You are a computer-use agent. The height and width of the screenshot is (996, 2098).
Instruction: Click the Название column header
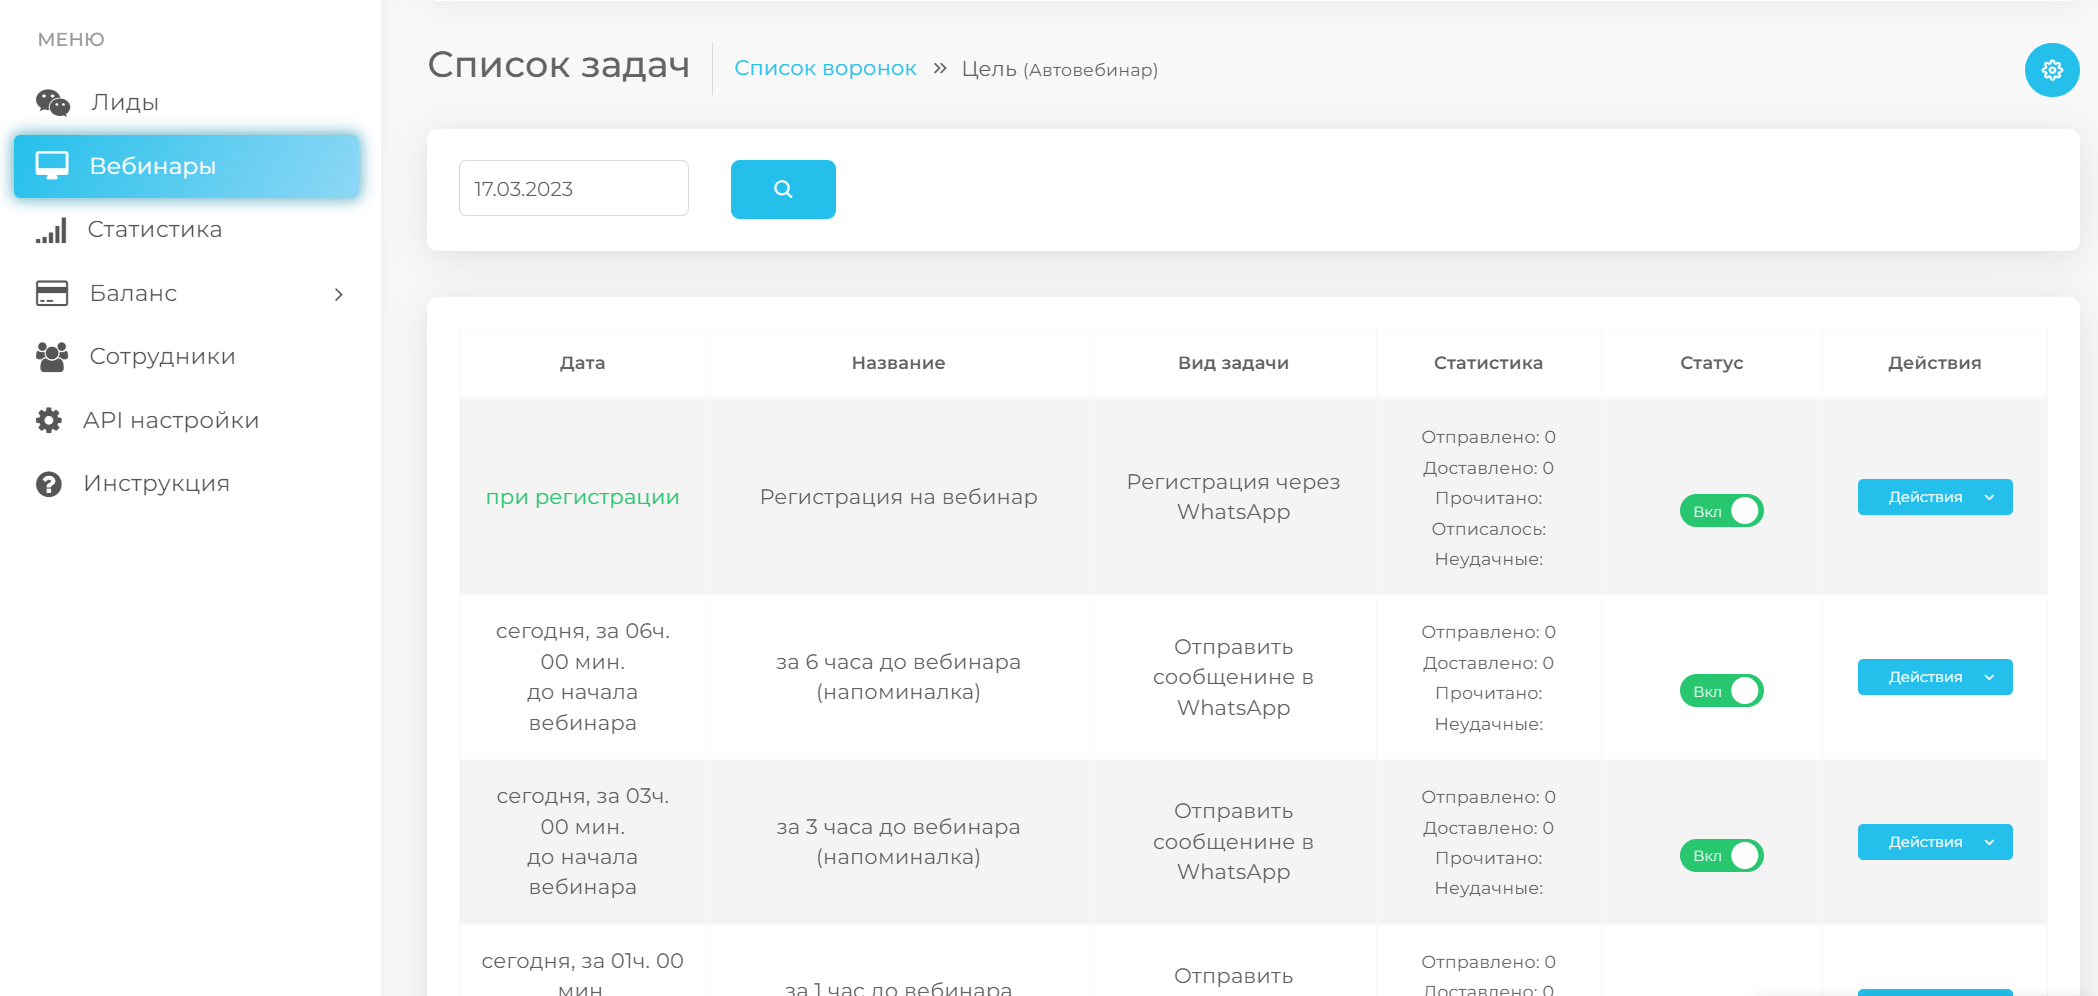898,363
